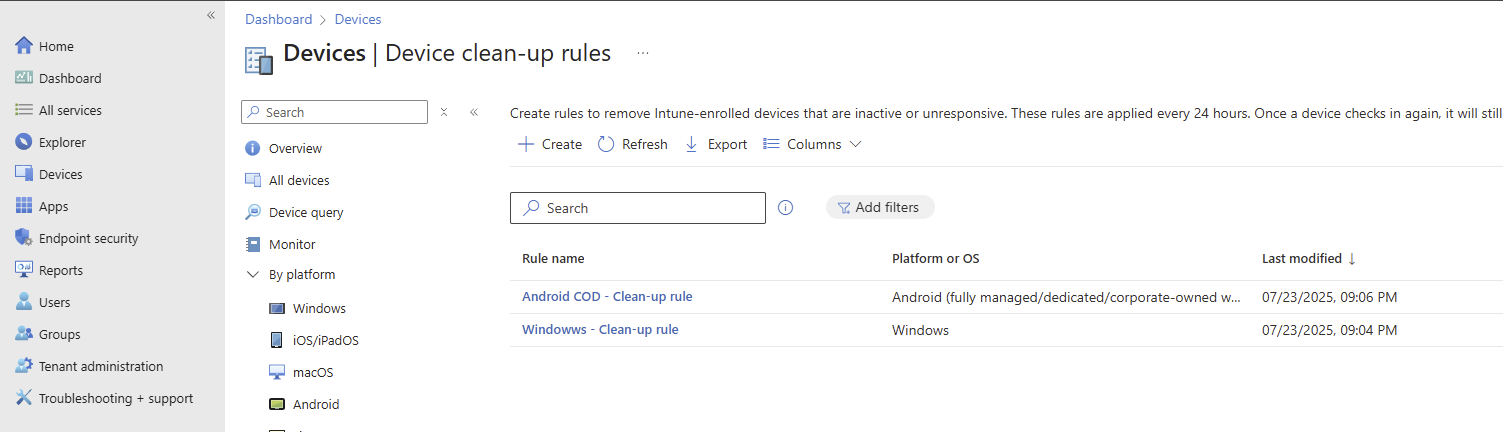Click the Android fully managed platform cell
Screen dimensions: 1503x432
[1066, 297]
